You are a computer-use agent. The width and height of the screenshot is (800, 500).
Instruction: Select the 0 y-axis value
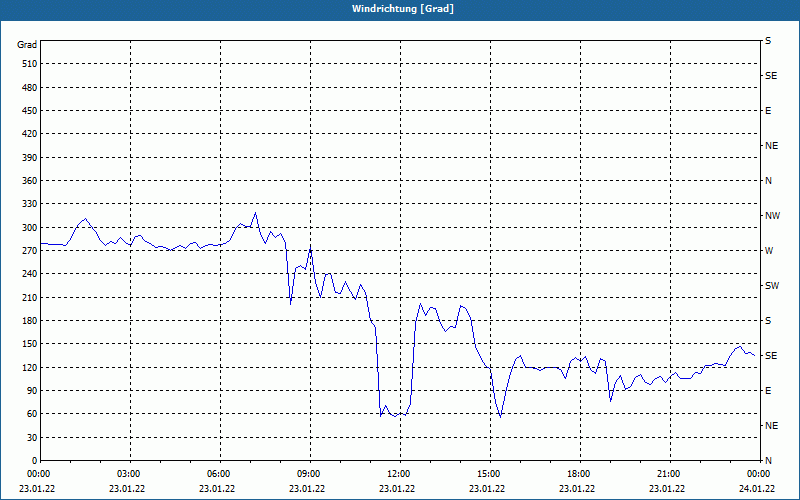pyautogui.click(x=34, y=461)
